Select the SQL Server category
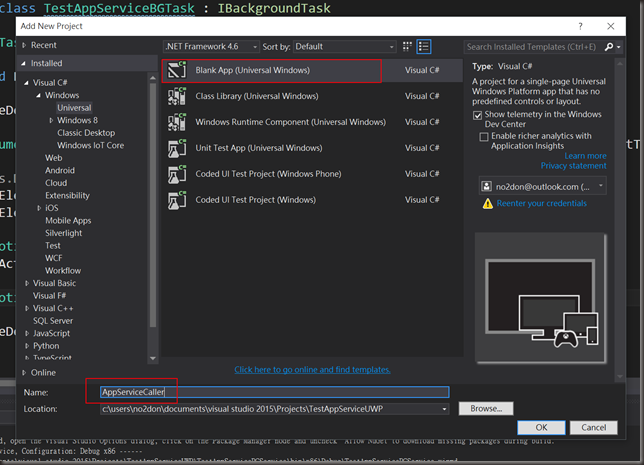Viewport: 644px width, 465px height. pos(53,321)
